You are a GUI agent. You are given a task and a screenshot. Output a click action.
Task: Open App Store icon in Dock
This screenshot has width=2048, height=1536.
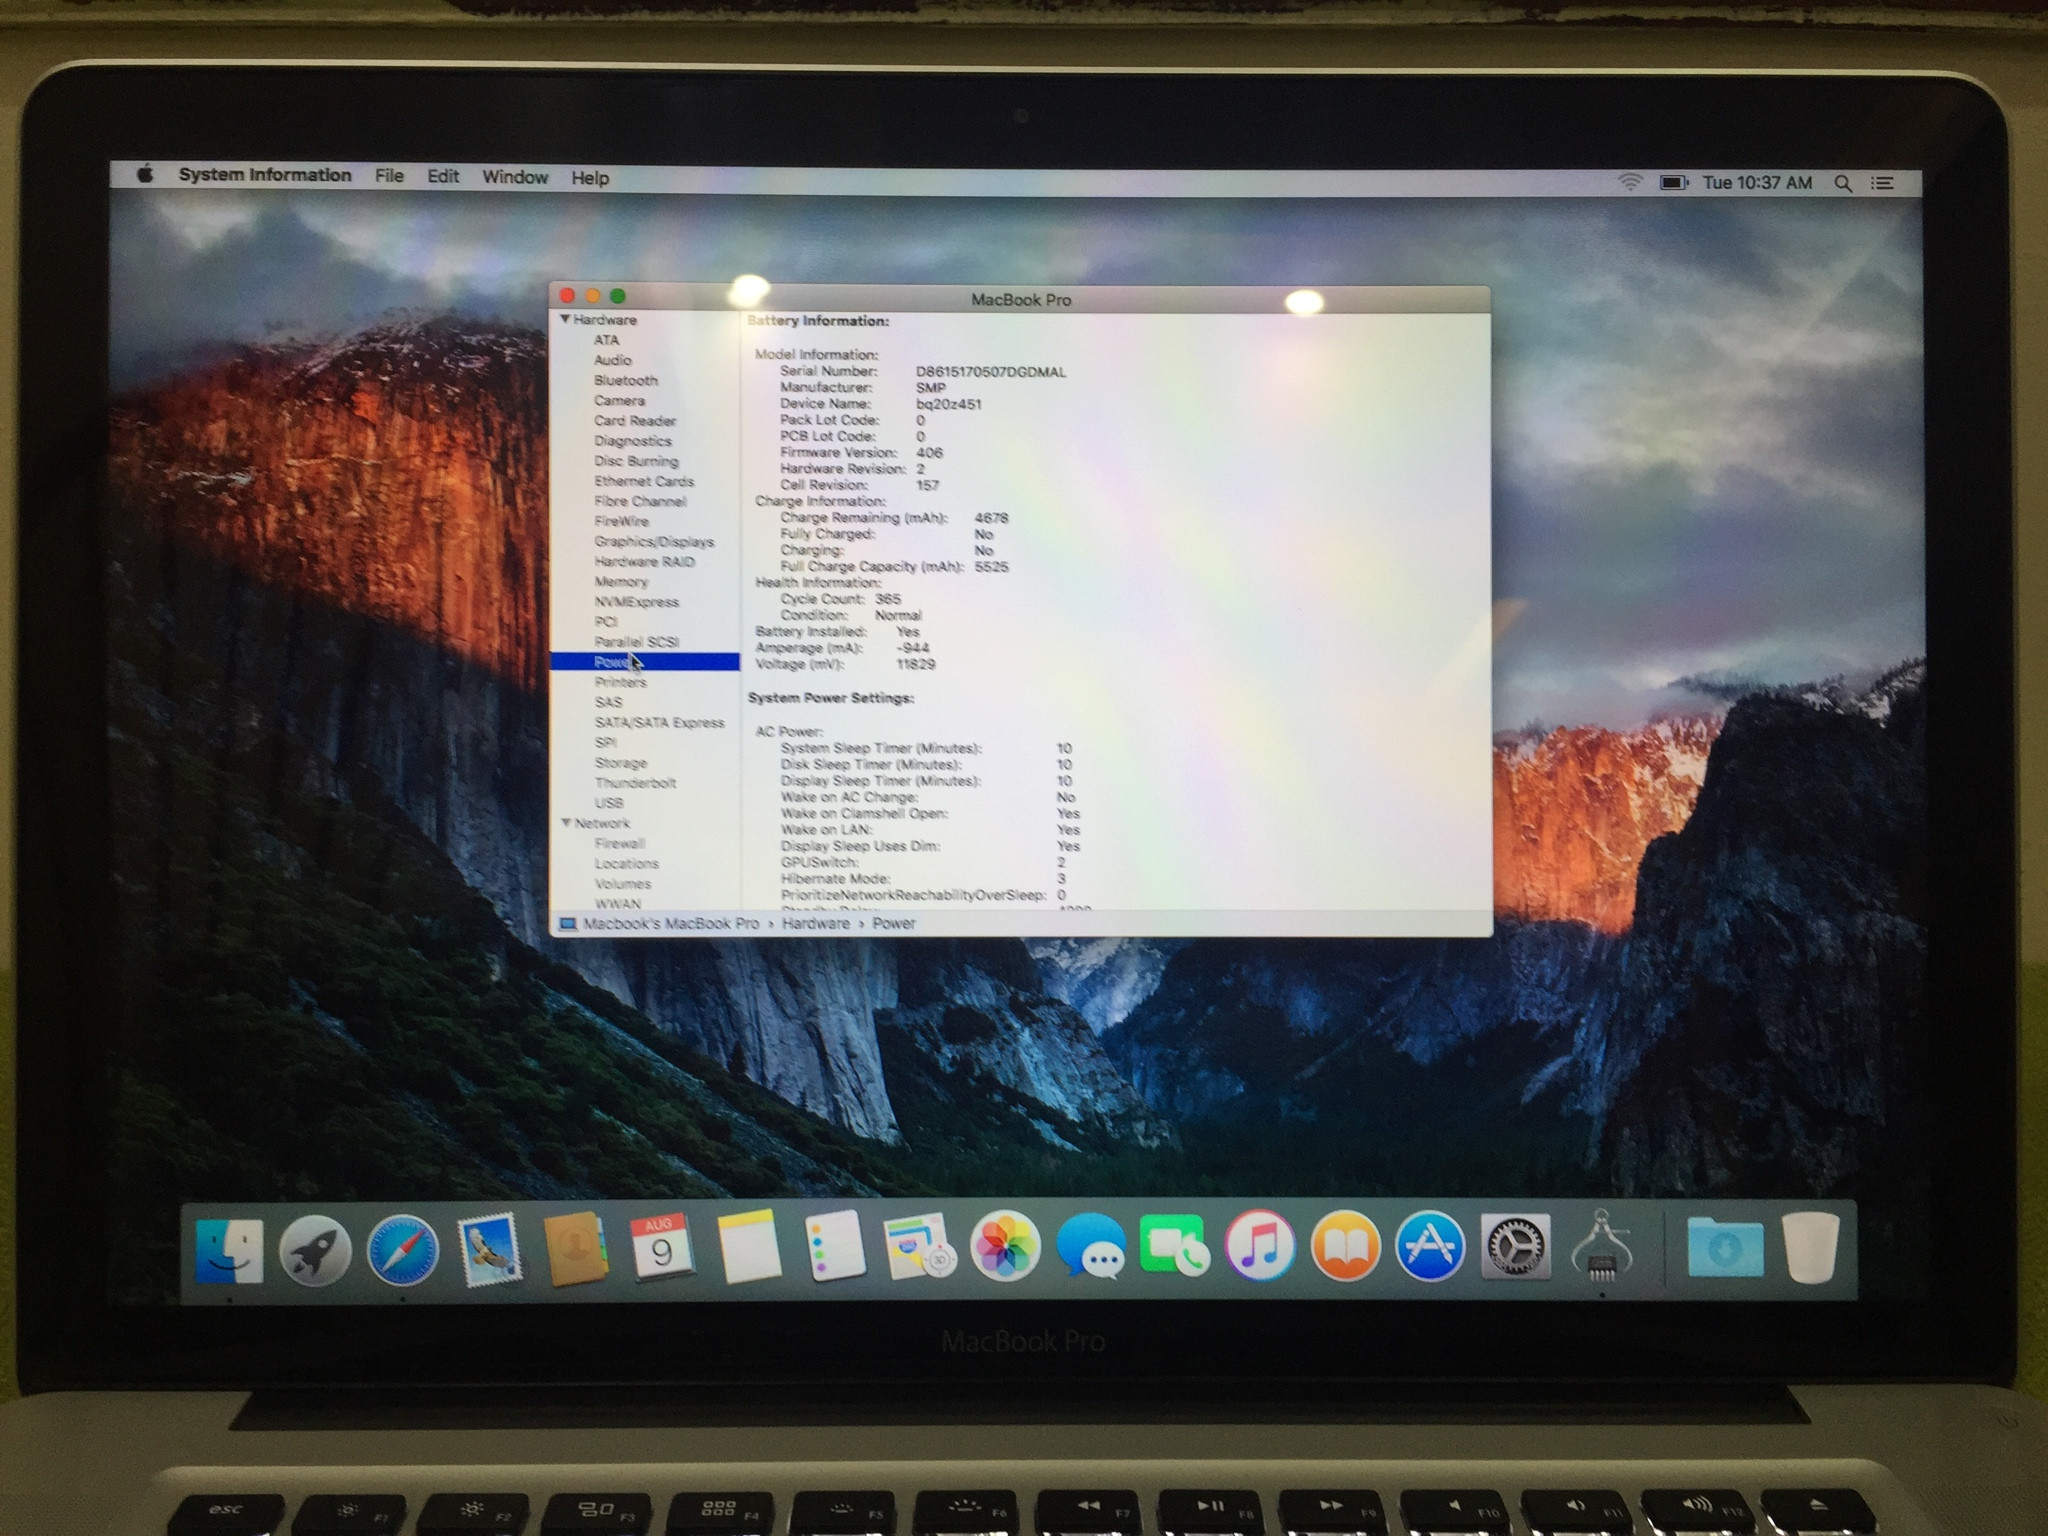click(x=1430, y=1246)
